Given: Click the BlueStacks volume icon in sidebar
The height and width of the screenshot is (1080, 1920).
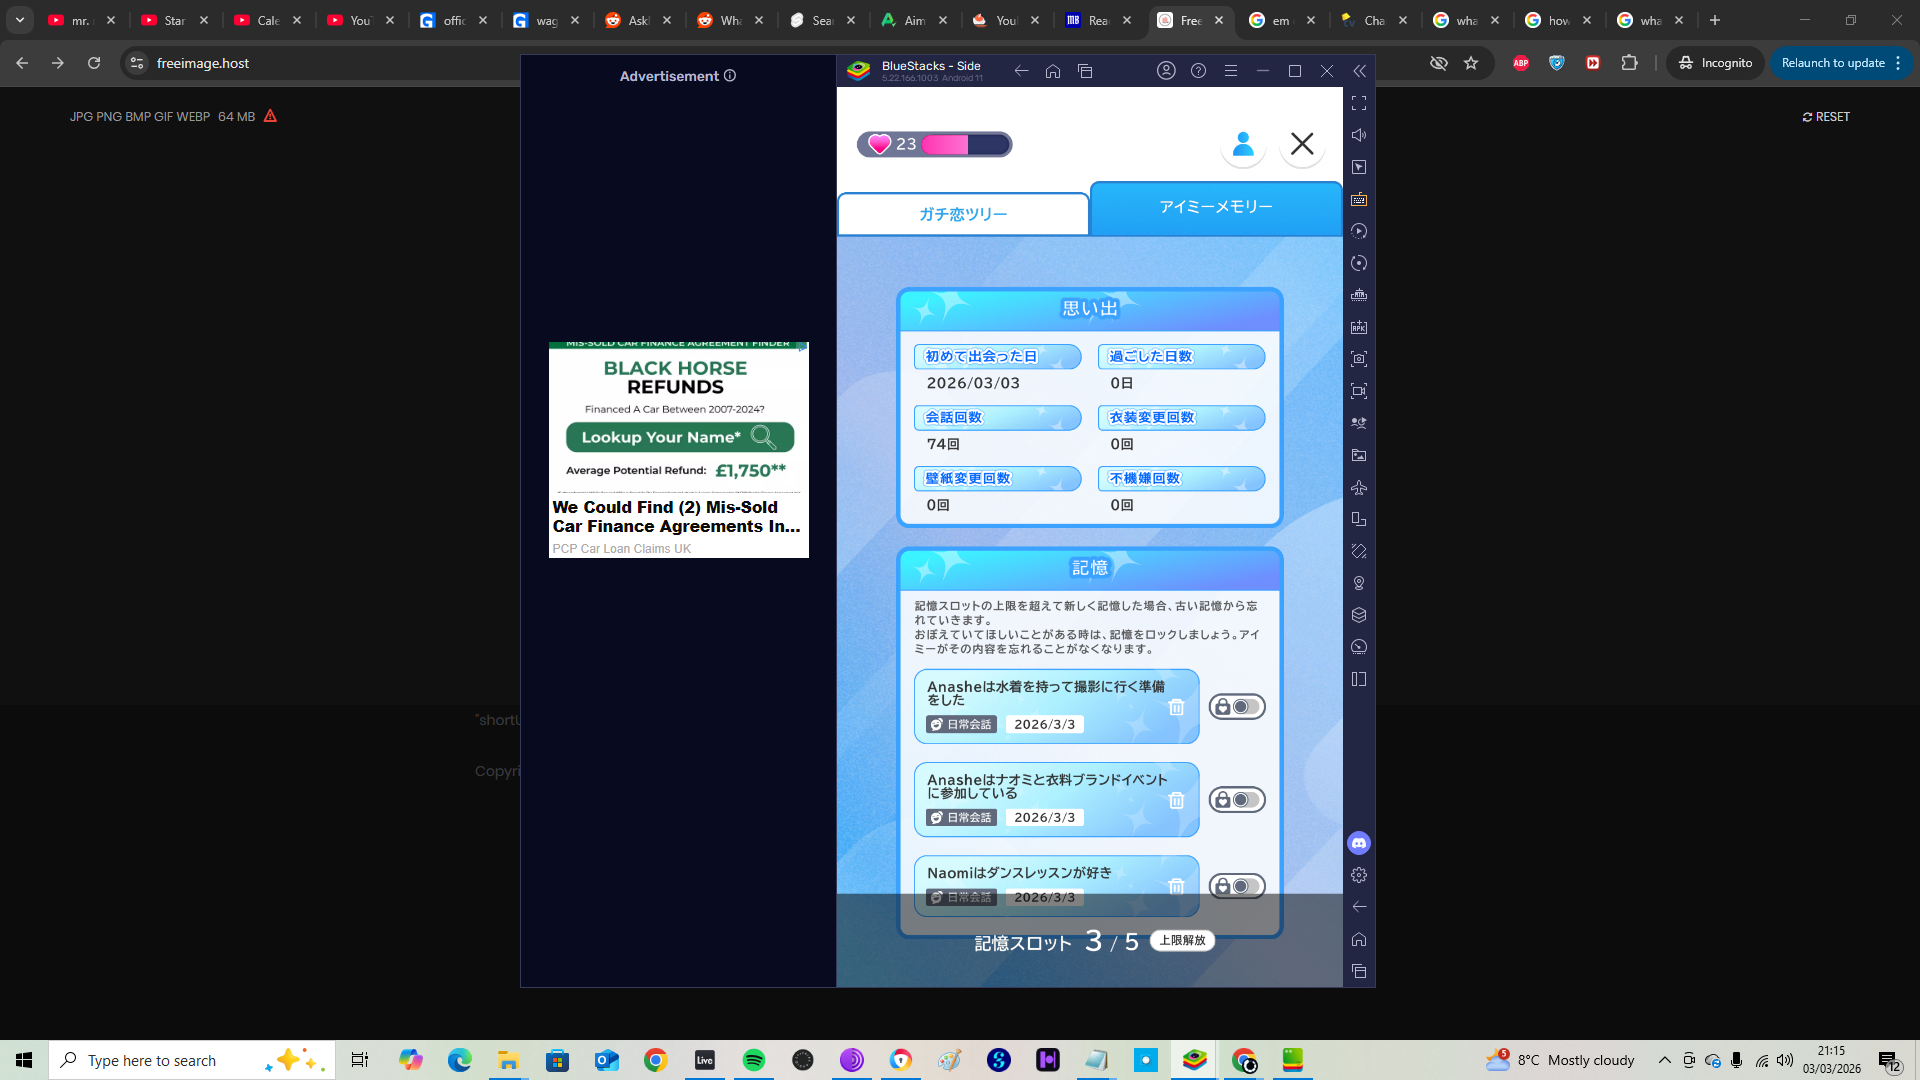Looking at the screenshot, I should 1359,135.
